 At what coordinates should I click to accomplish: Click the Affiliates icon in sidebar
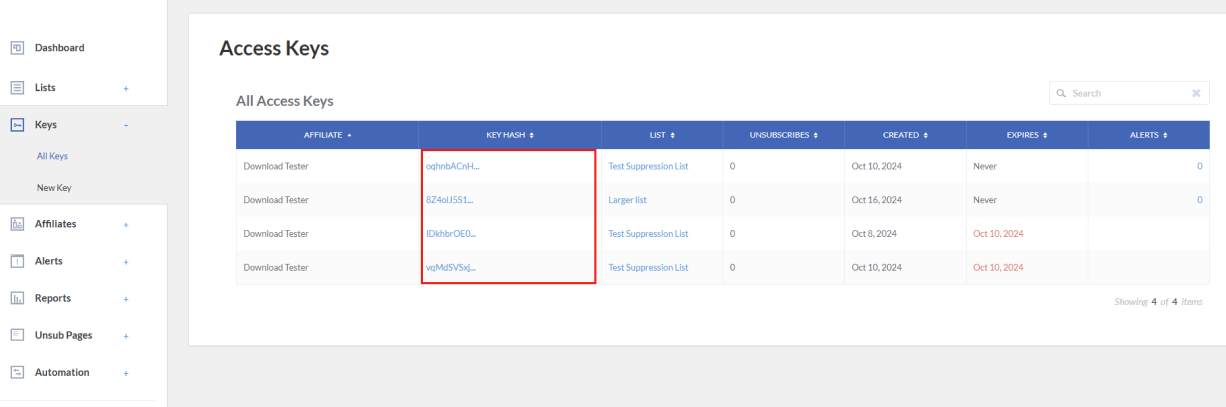click(x=17, y=224)
